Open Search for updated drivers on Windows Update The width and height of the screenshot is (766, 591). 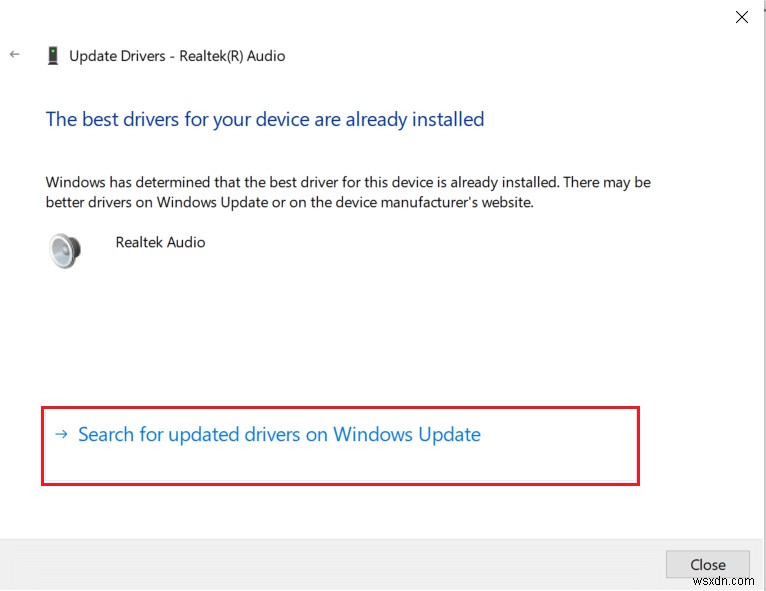279,435
